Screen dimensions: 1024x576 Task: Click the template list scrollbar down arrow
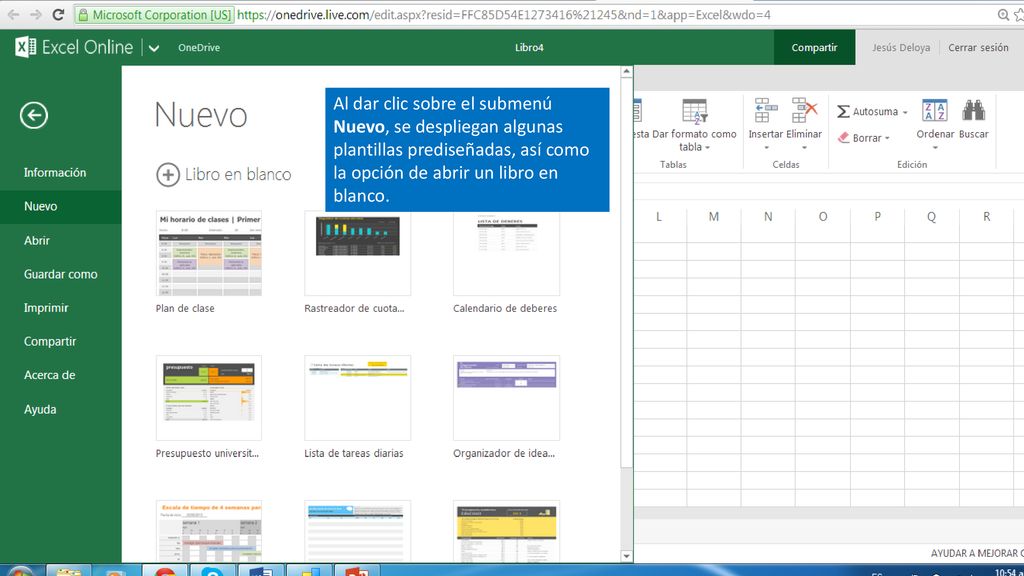626,556
